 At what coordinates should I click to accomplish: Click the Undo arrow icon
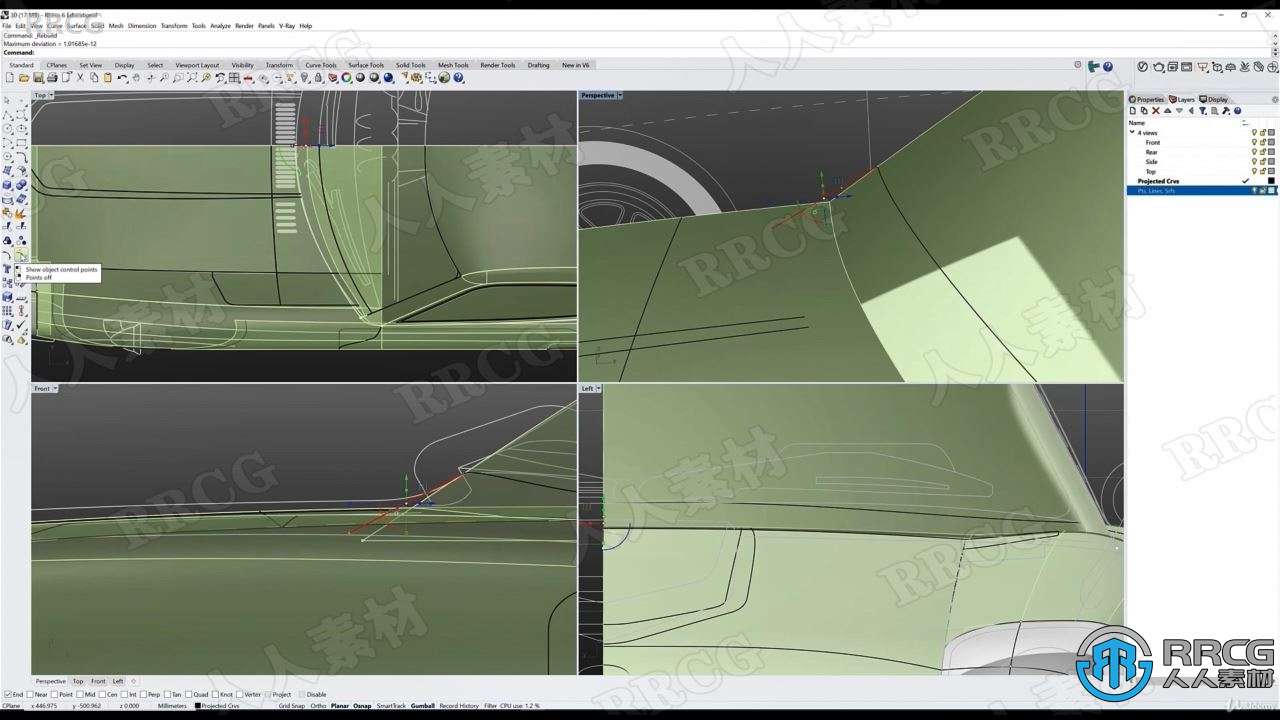pyautogui.click(x=122, y=78)
